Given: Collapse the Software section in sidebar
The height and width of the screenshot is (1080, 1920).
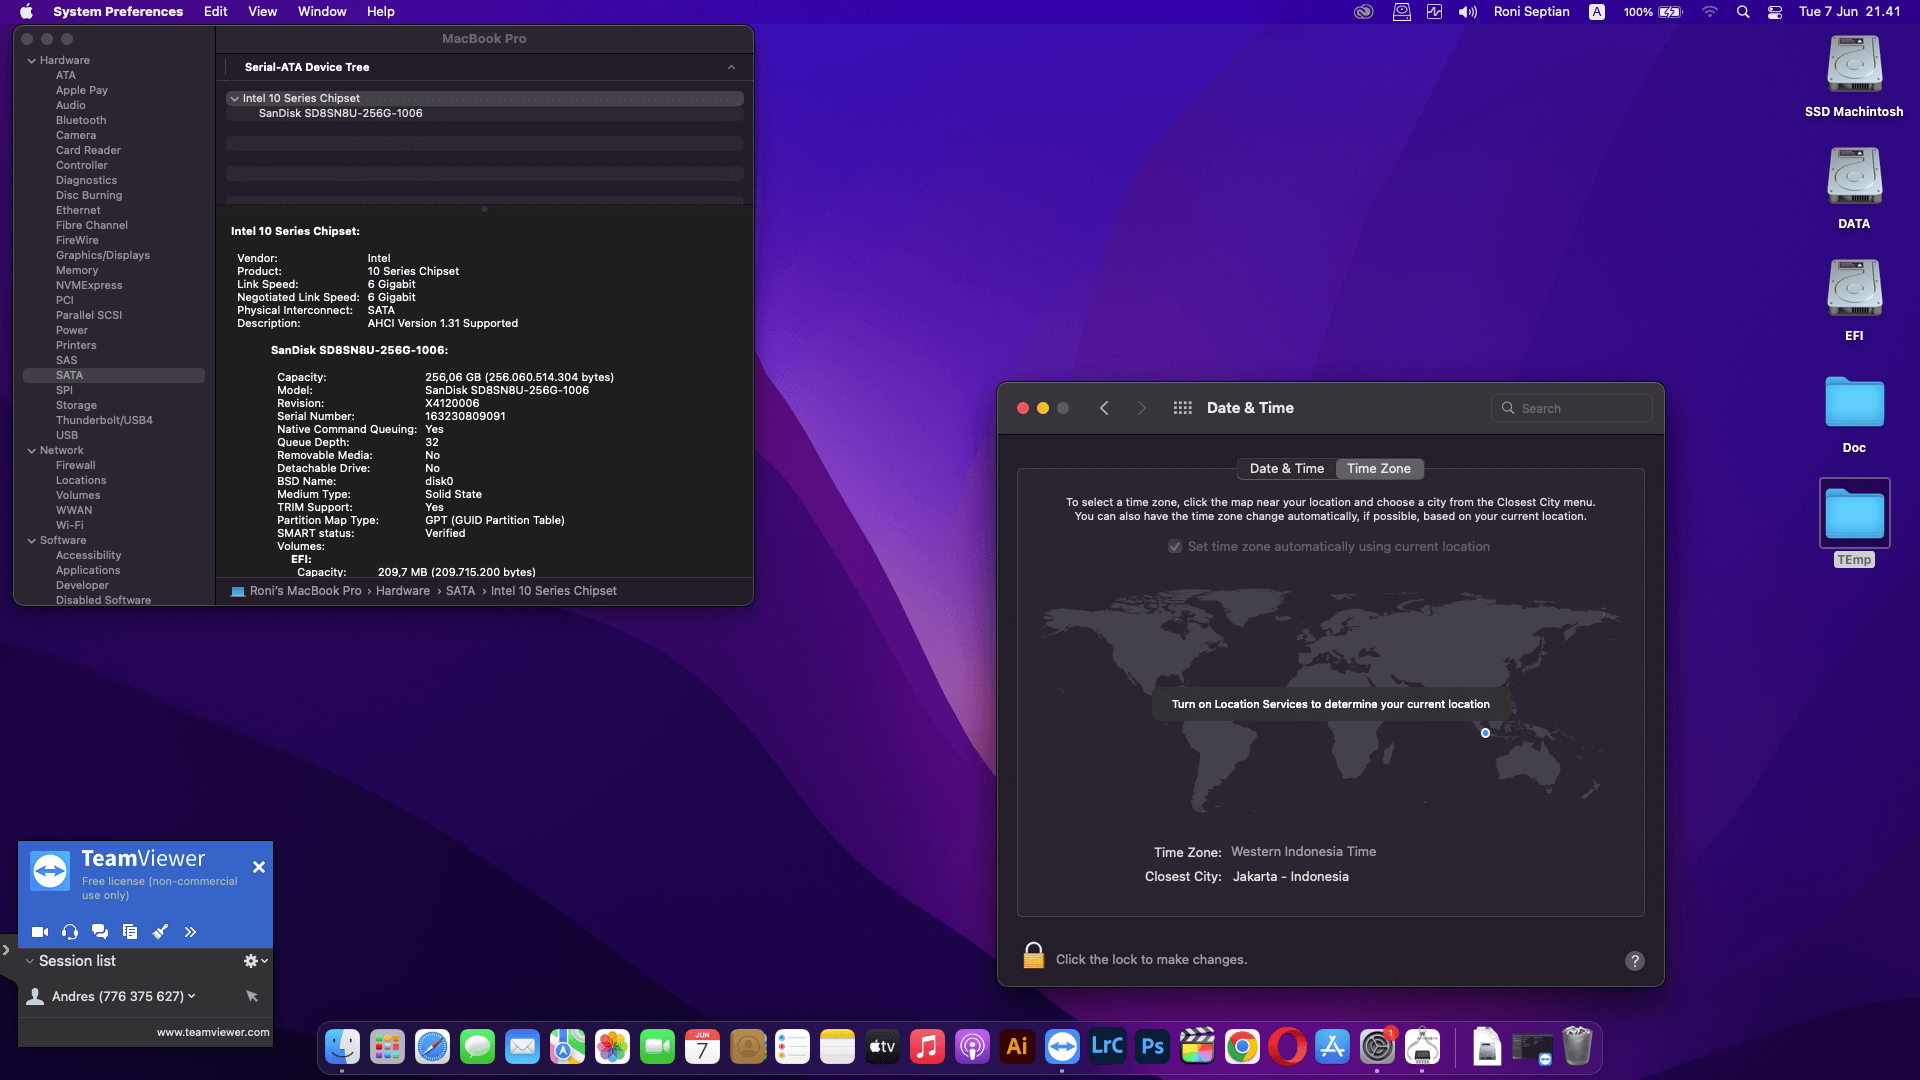Looking at the screenshot, I should [x=31, y=540].
